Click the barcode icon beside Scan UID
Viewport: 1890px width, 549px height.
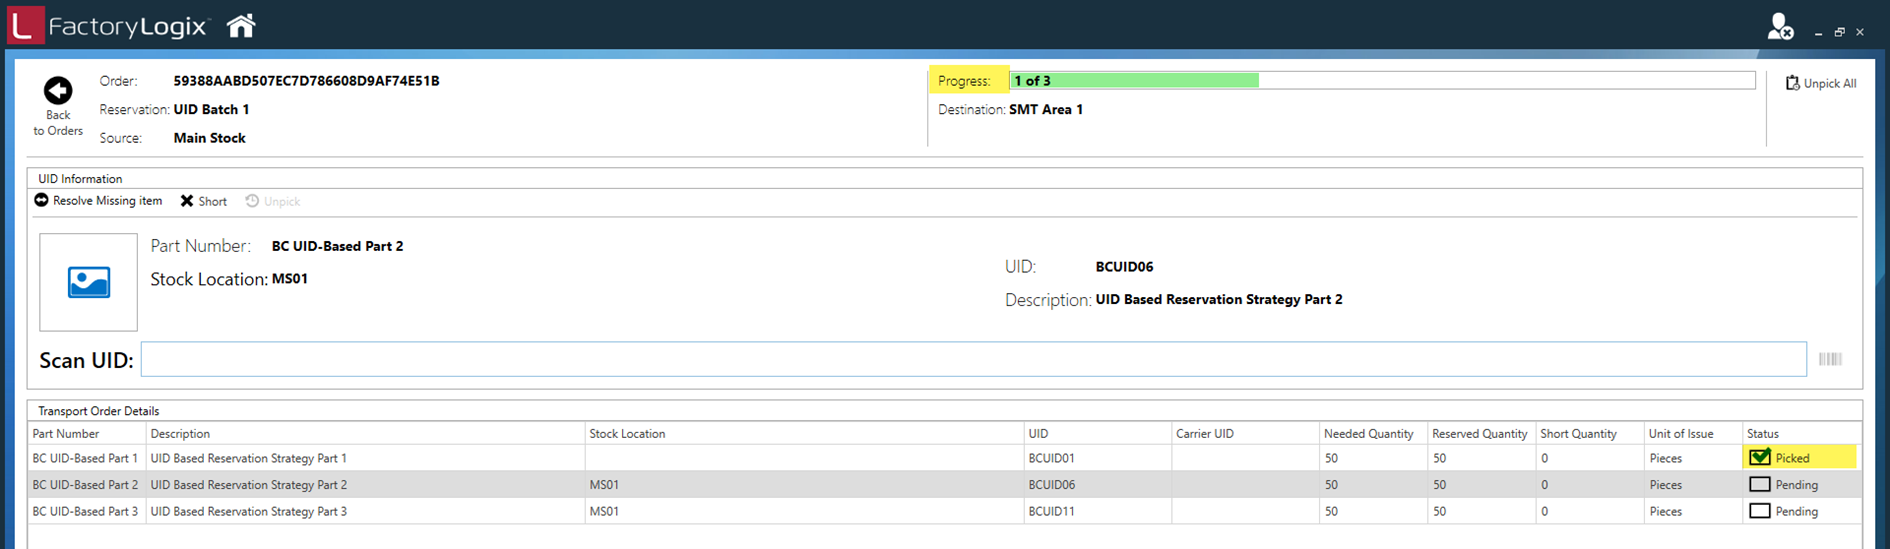[1830, 359]
